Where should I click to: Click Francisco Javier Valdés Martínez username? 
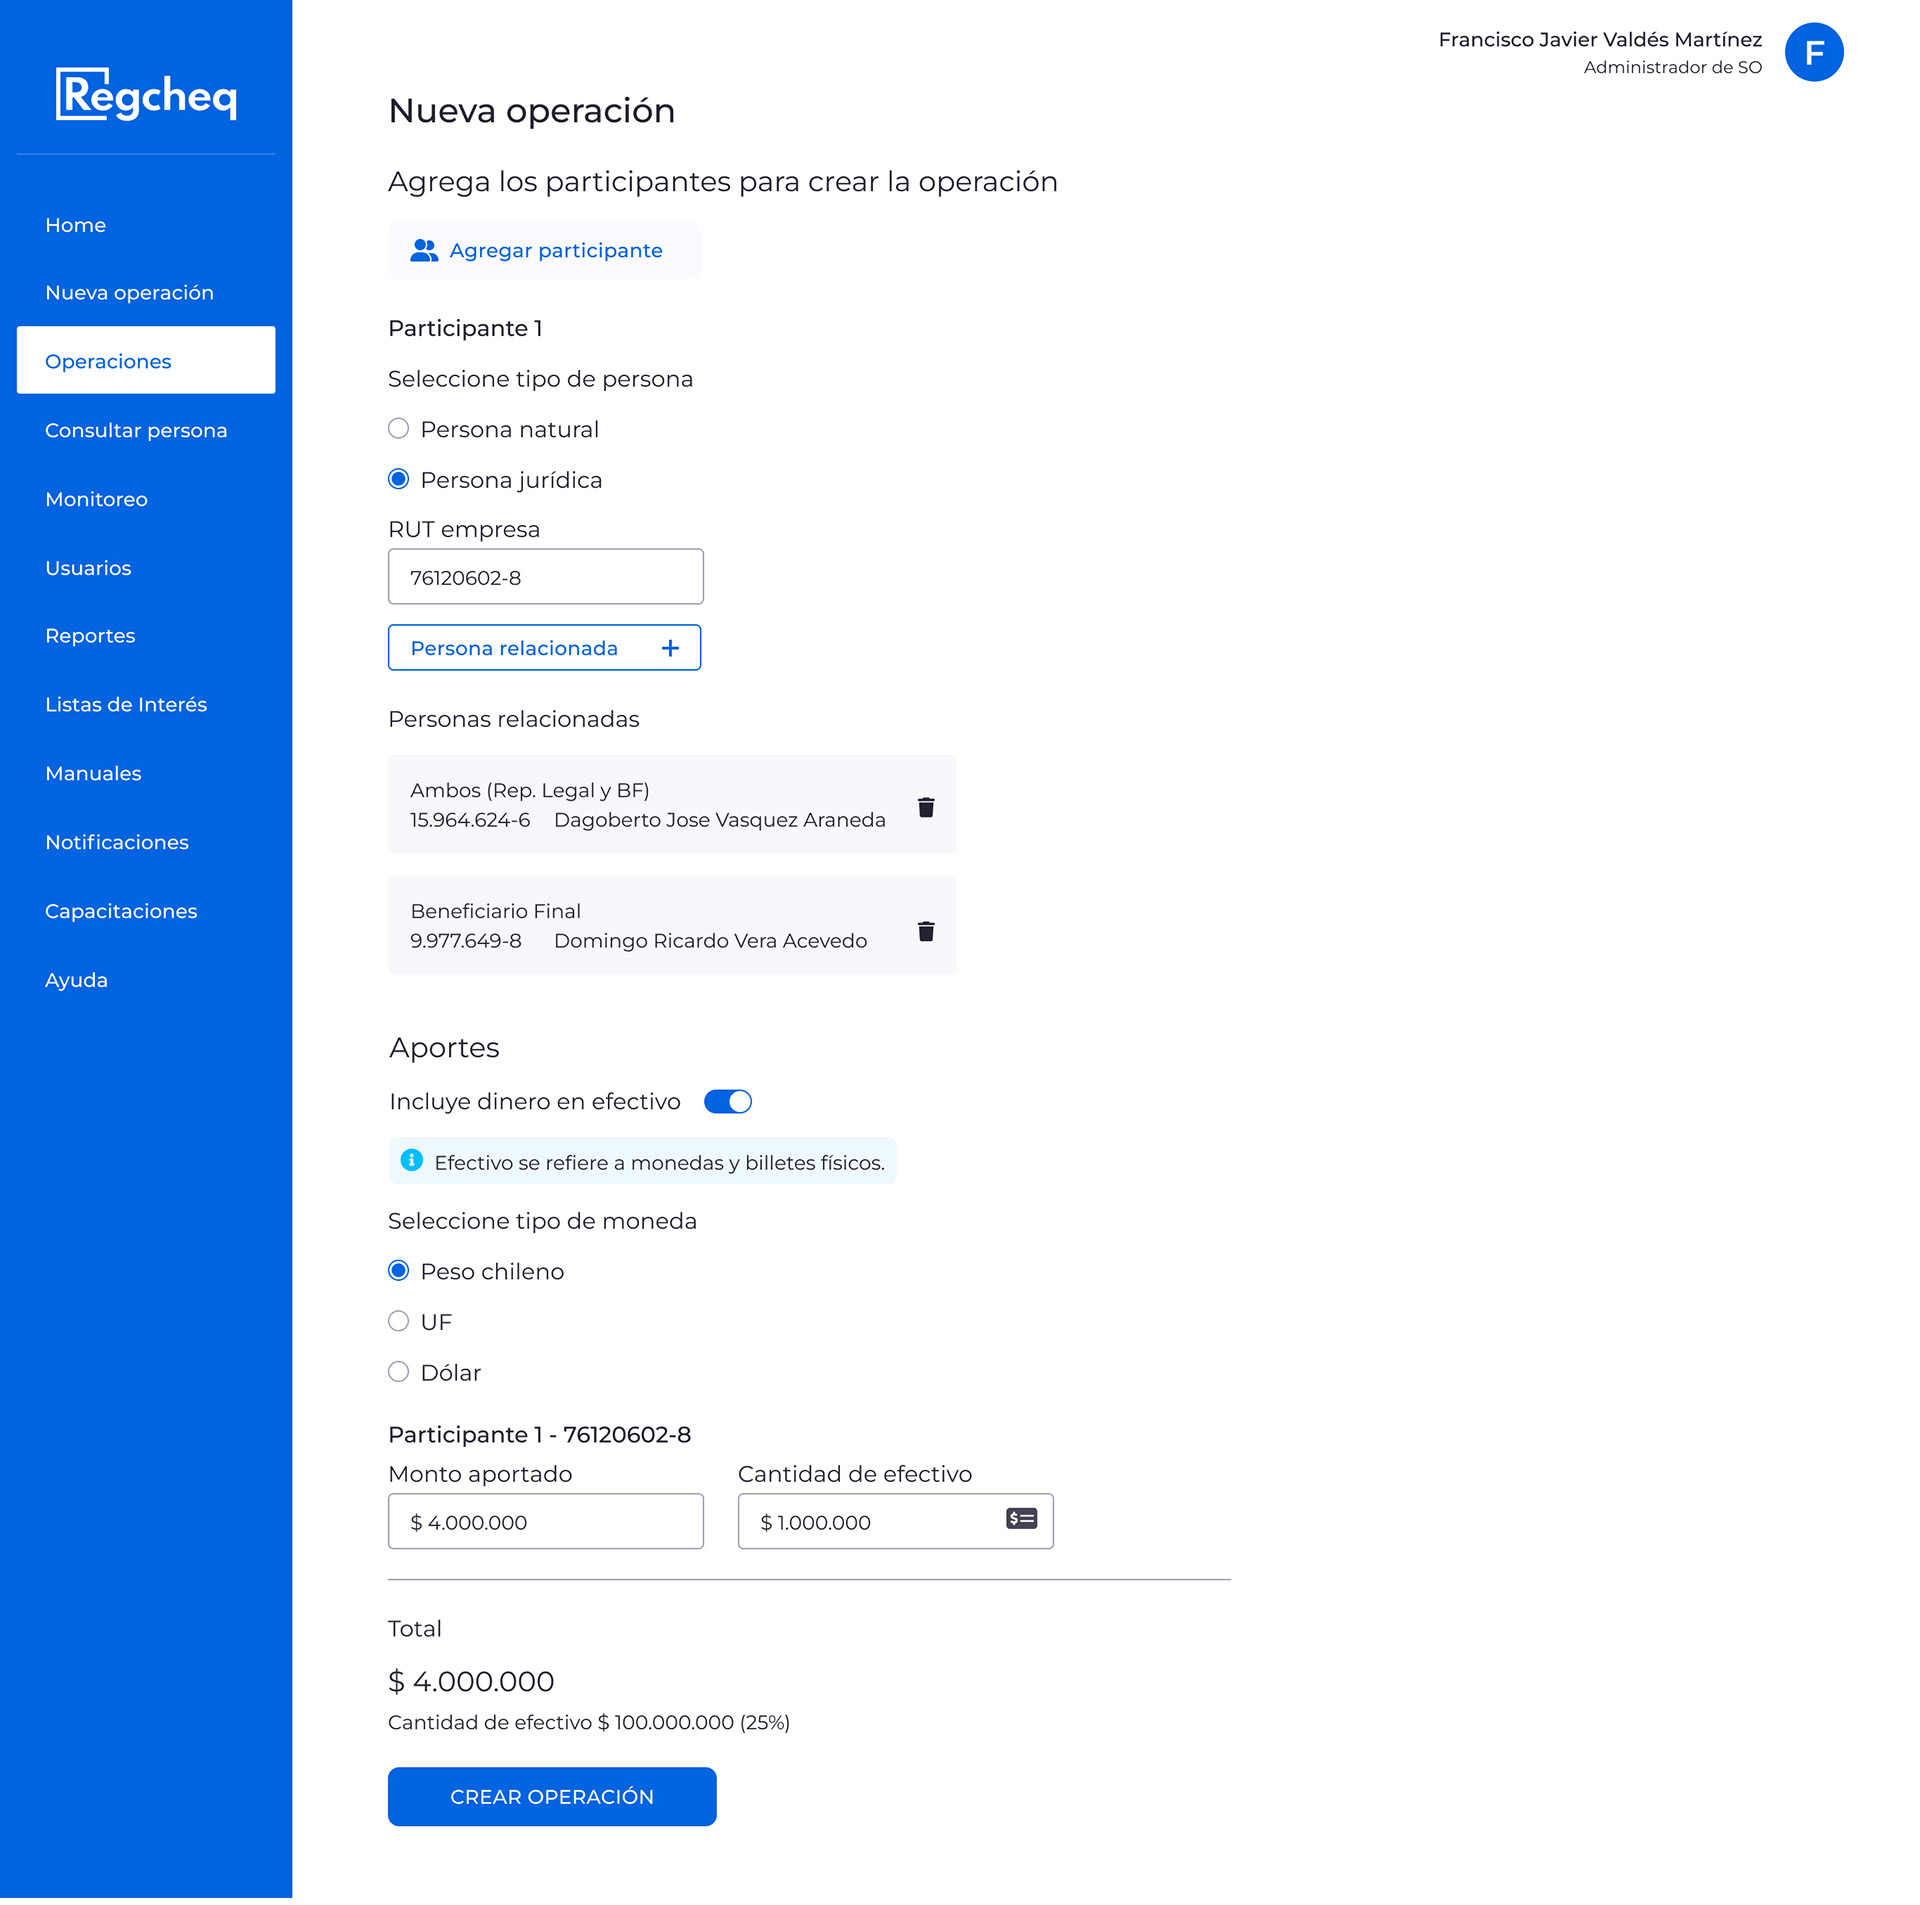point(1599,40)
